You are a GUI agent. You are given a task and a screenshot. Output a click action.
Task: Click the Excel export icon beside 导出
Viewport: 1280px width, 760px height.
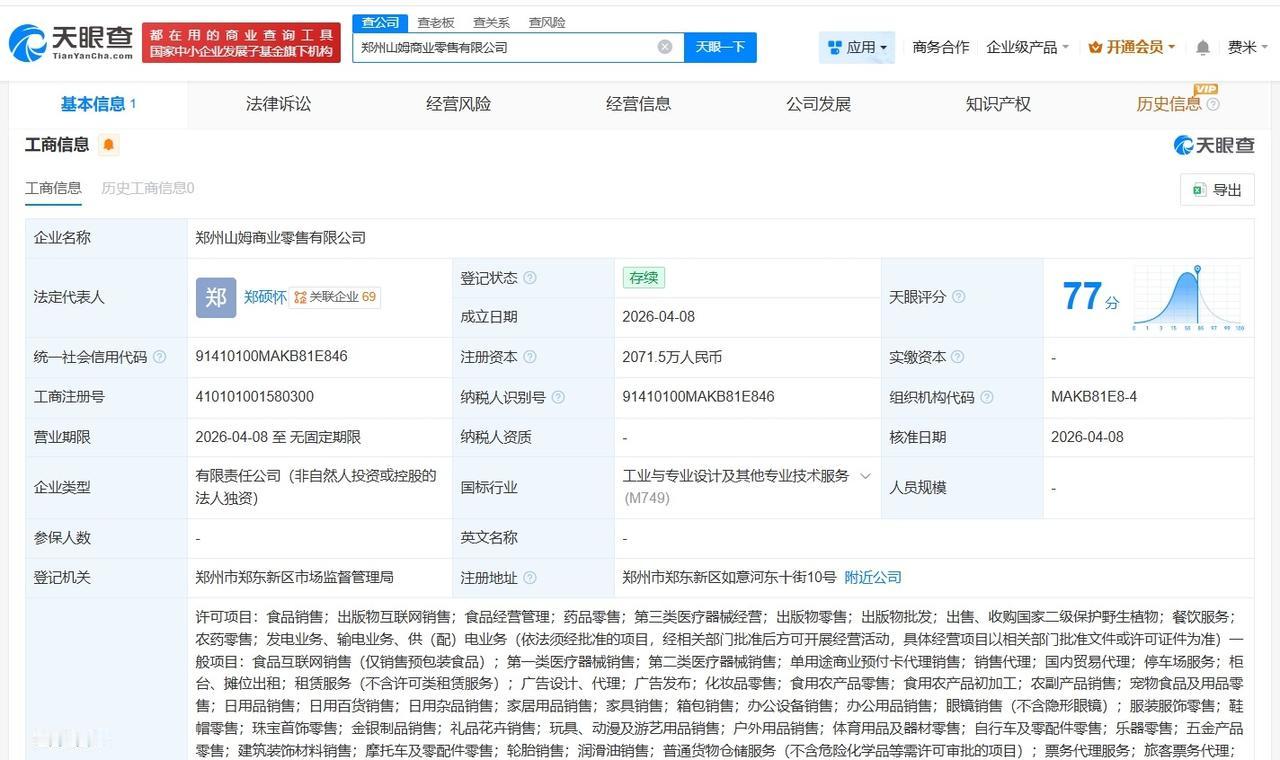(1198, 189)
